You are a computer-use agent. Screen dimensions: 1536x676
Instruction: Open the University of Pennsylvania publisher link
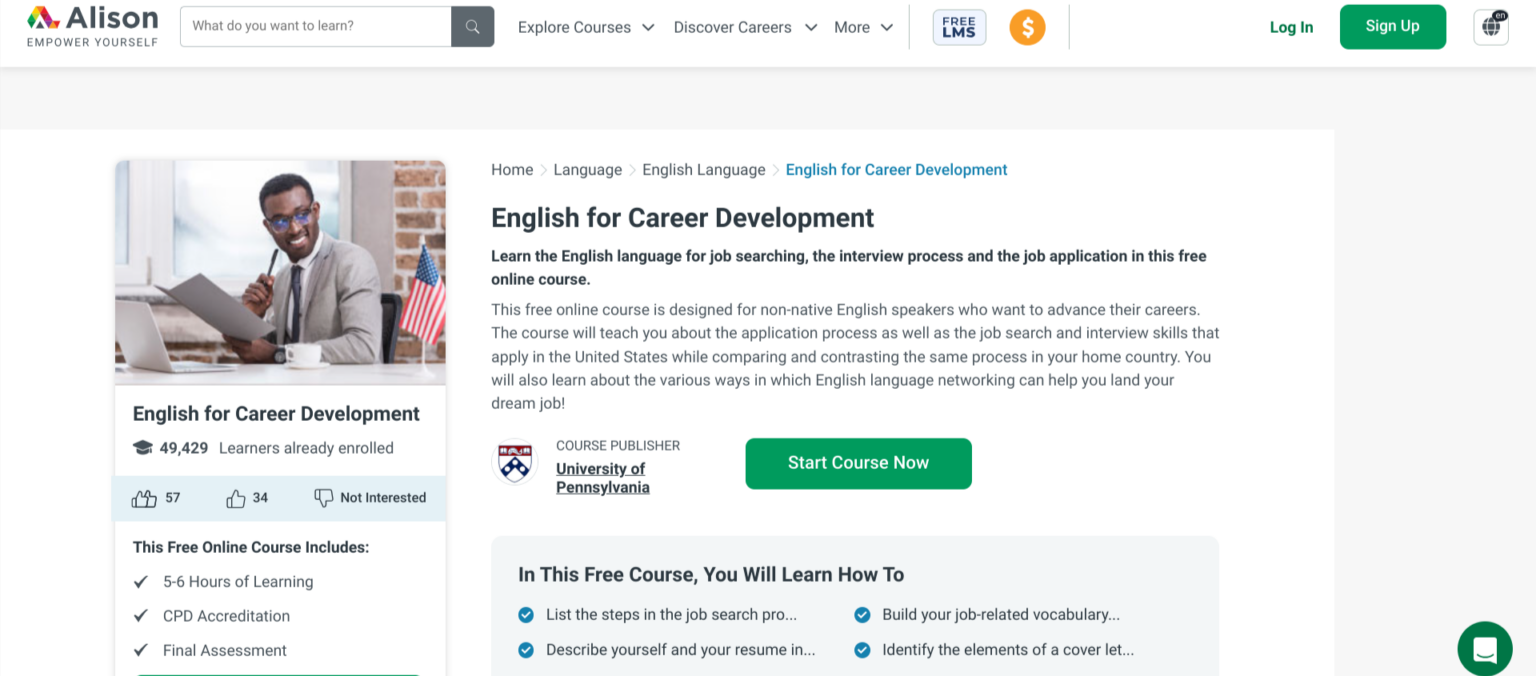point(602,477)
